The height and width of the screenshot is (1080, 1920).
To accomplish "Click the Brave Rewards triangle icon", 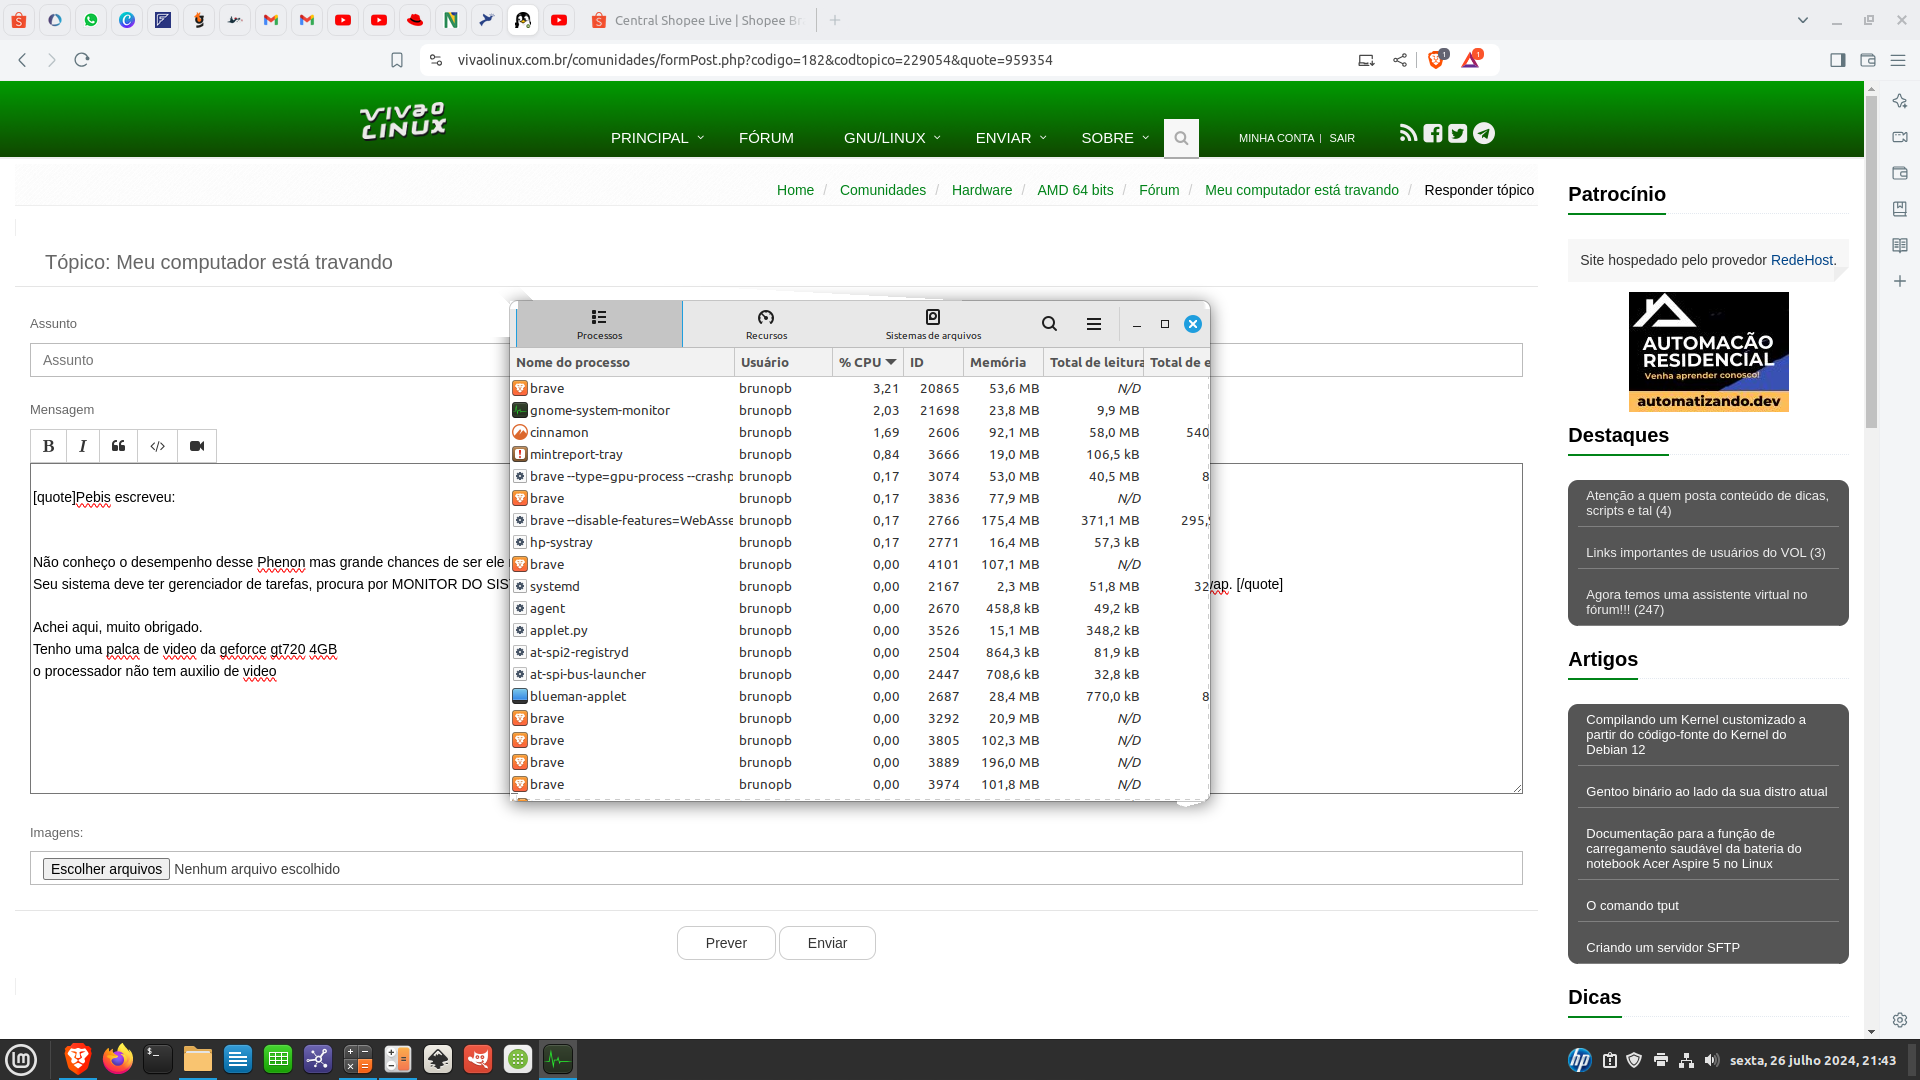I will [1471, 60].
